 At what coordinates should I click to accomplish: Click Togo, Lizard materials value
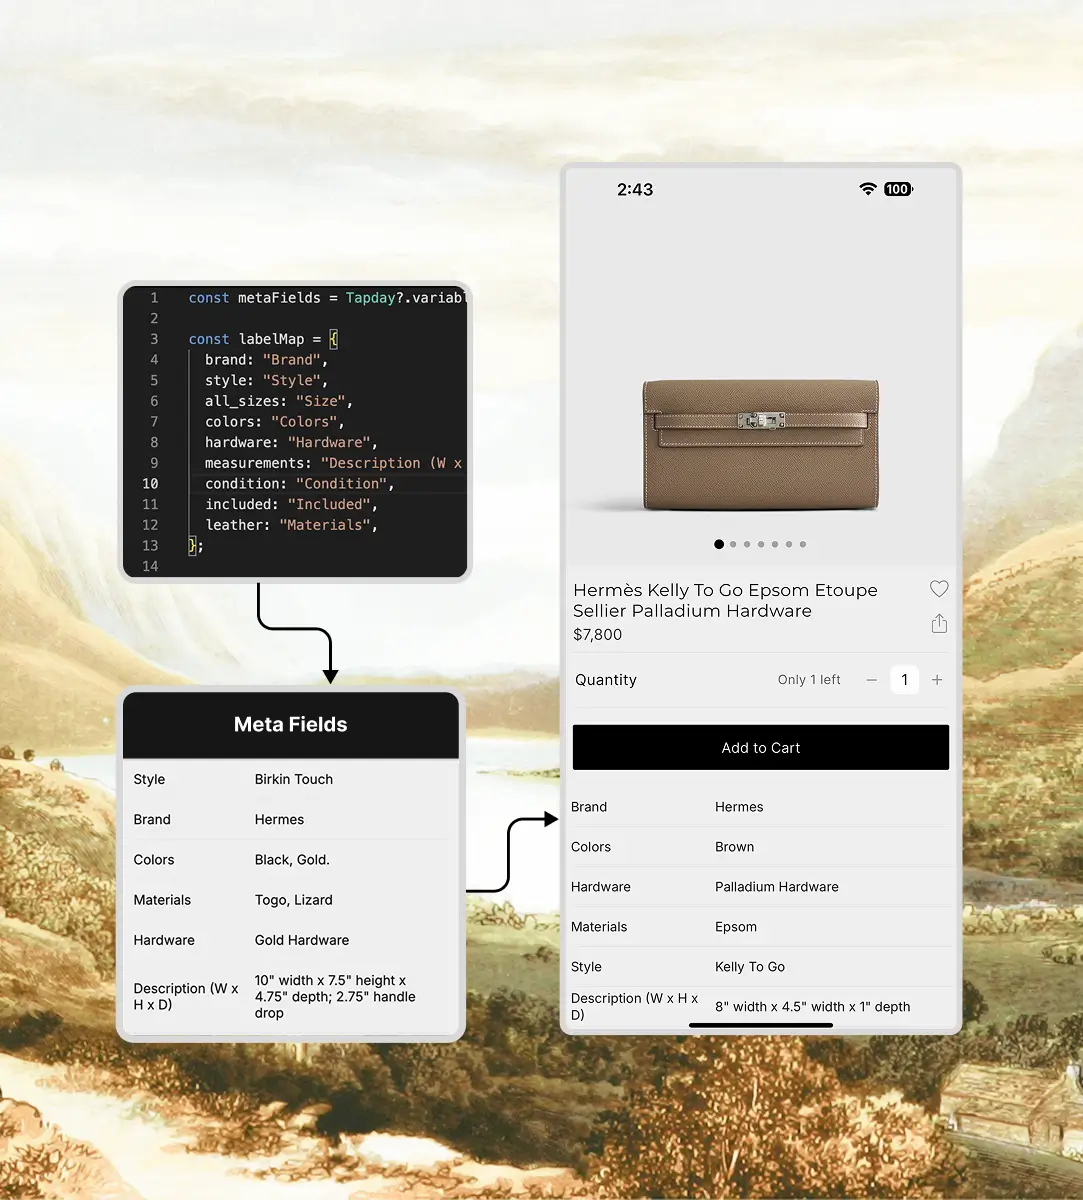click(294, 900)
